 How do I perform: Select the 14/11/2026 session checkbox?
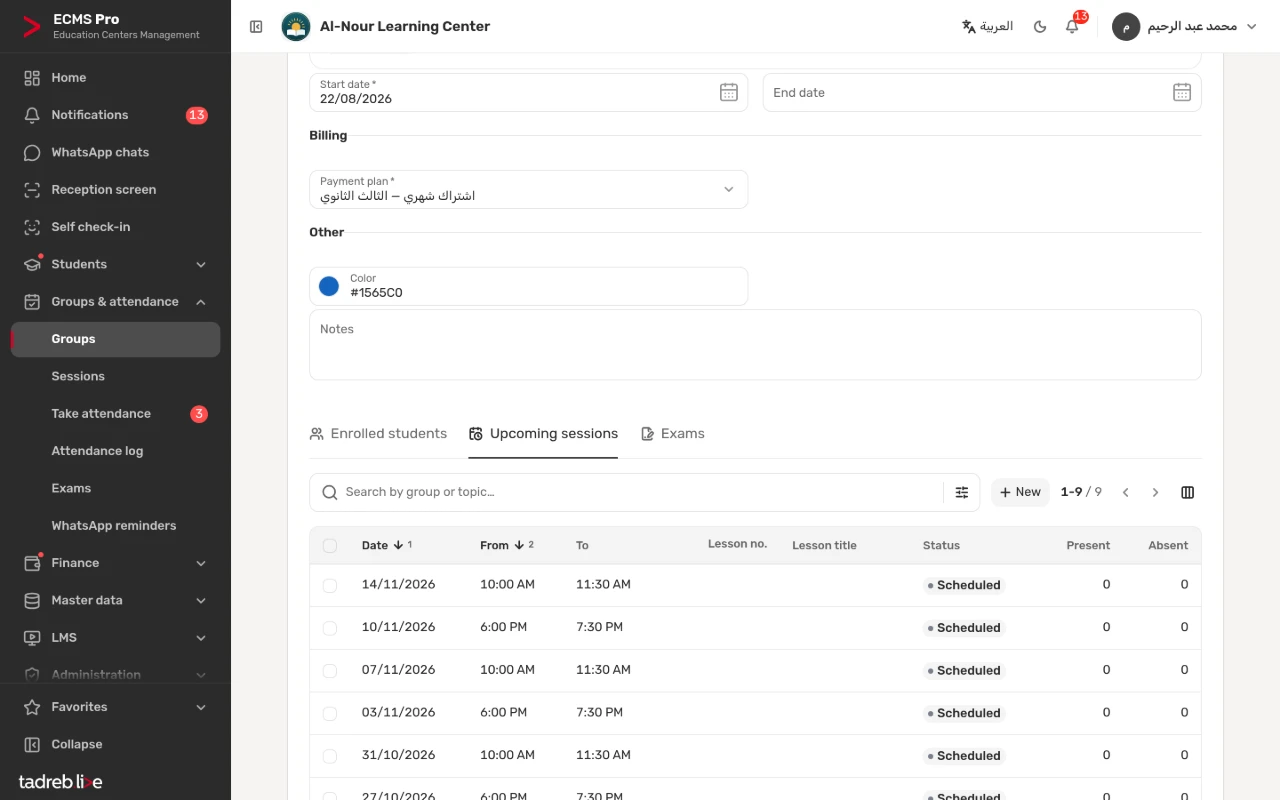[x=330, y=585]
